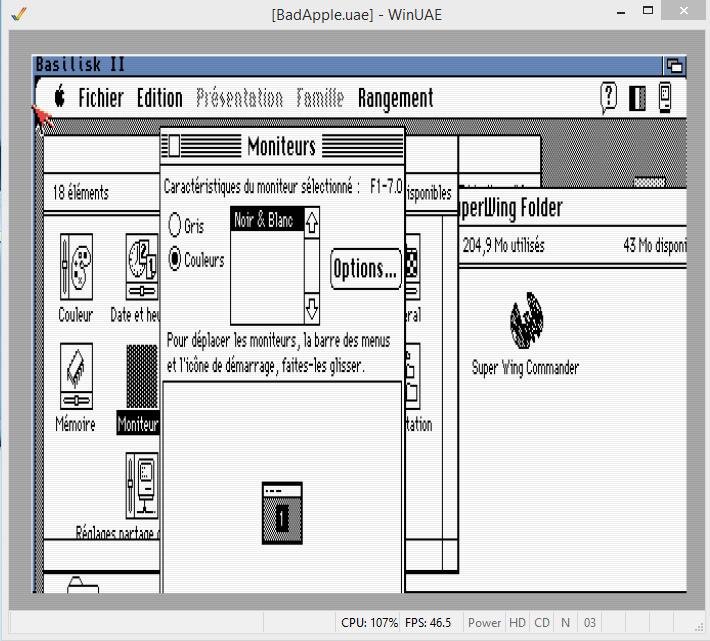
Task: Open the Date et heure control panel icon
Action: tap(142, 266)
